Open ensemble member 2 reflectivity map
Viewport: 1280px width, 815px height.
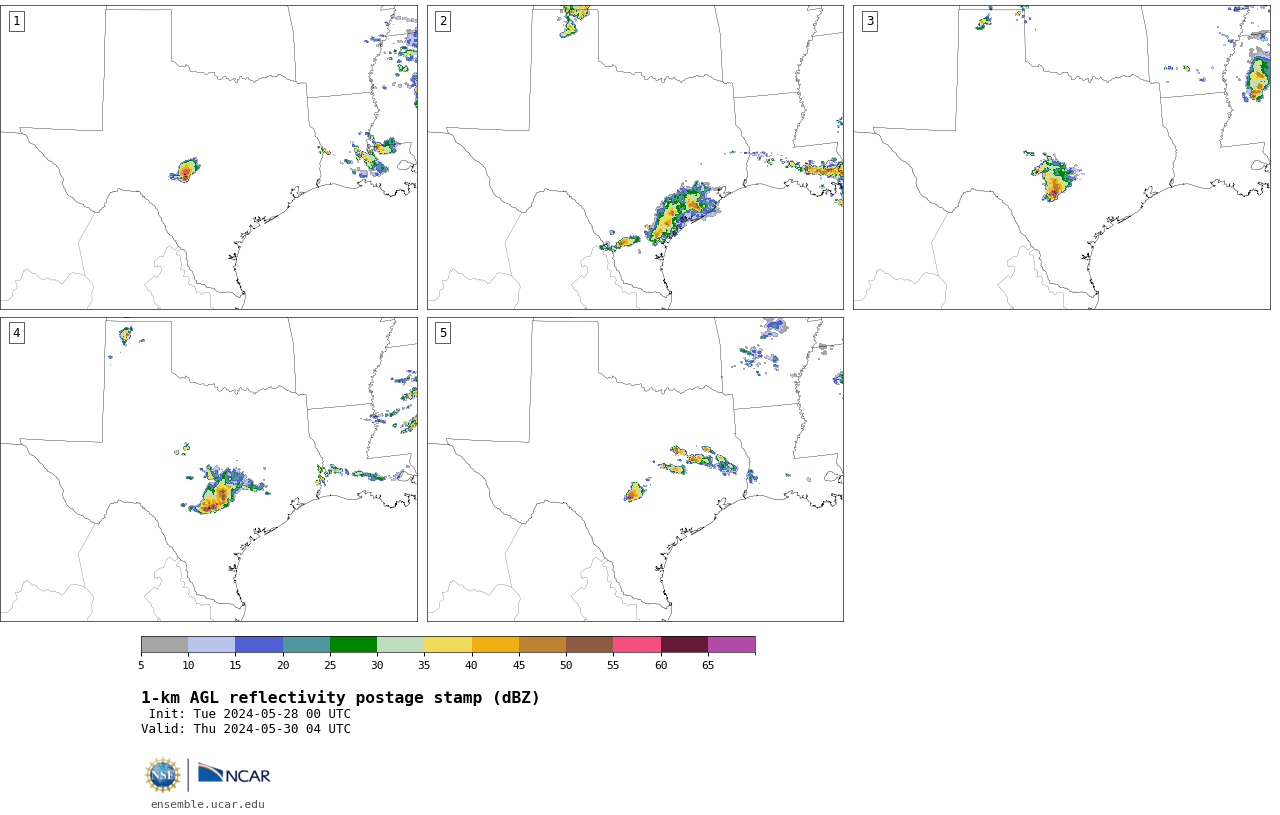point(635,157)
